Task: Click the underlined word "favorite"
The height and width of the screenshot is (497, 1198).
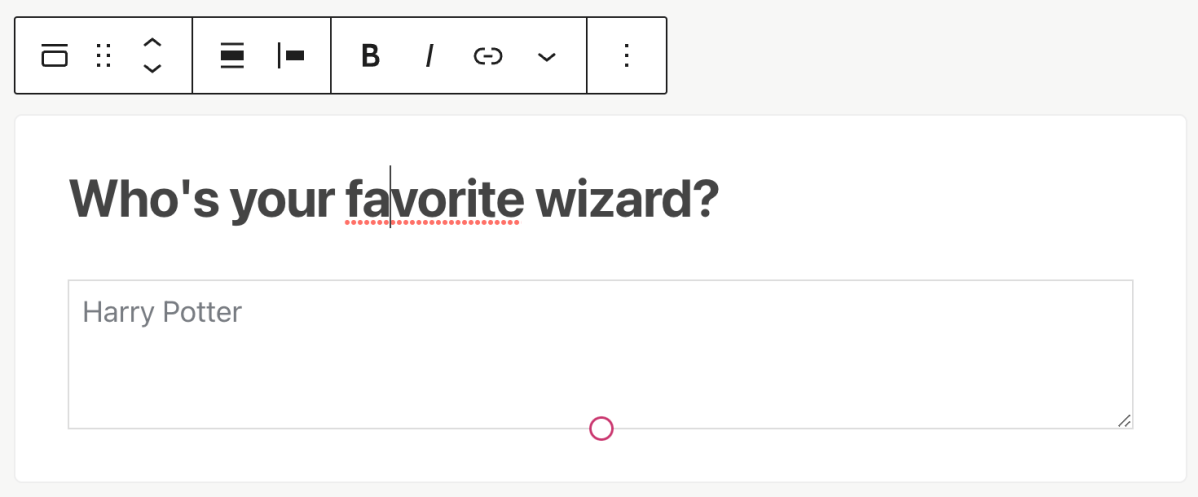Action: pyautogui.click(x=434, y=200)
